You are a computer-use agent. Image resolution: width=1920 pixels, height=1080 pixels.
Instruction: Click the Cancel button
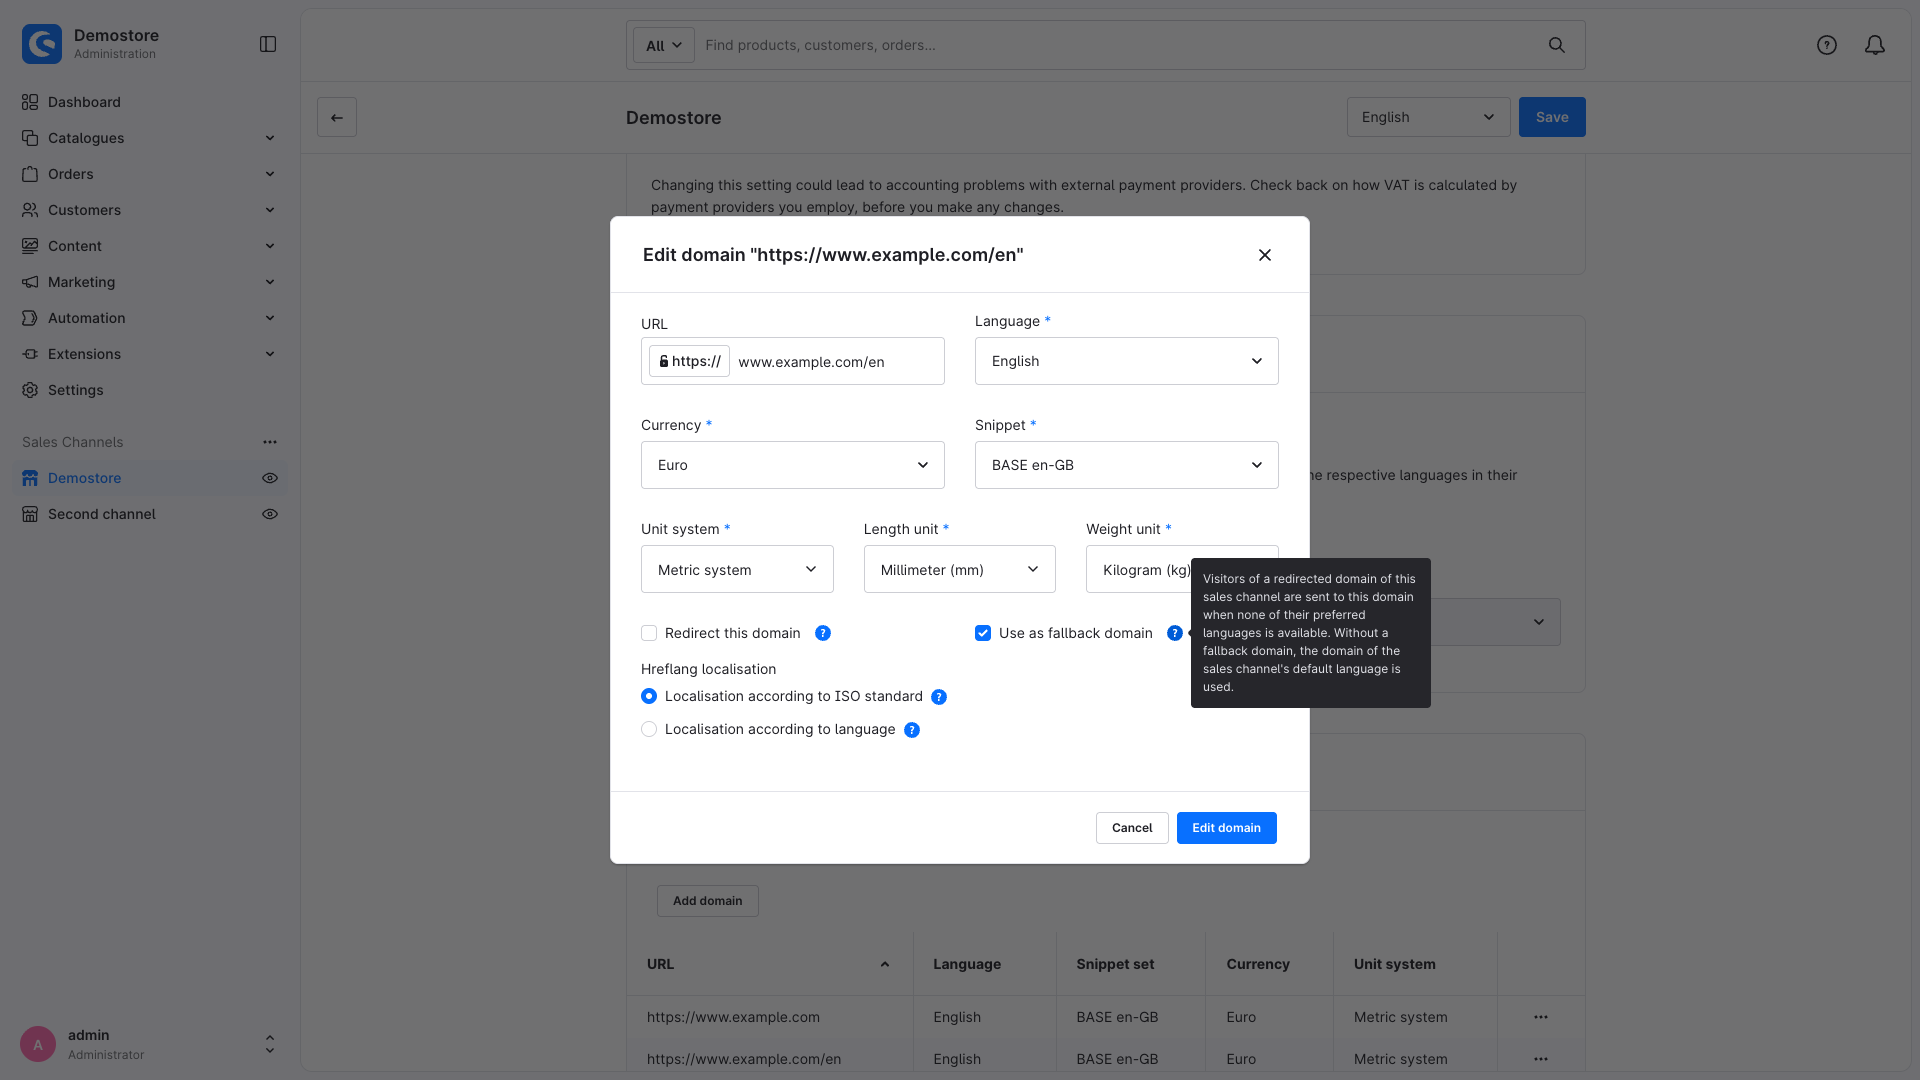click(1132, 828)
